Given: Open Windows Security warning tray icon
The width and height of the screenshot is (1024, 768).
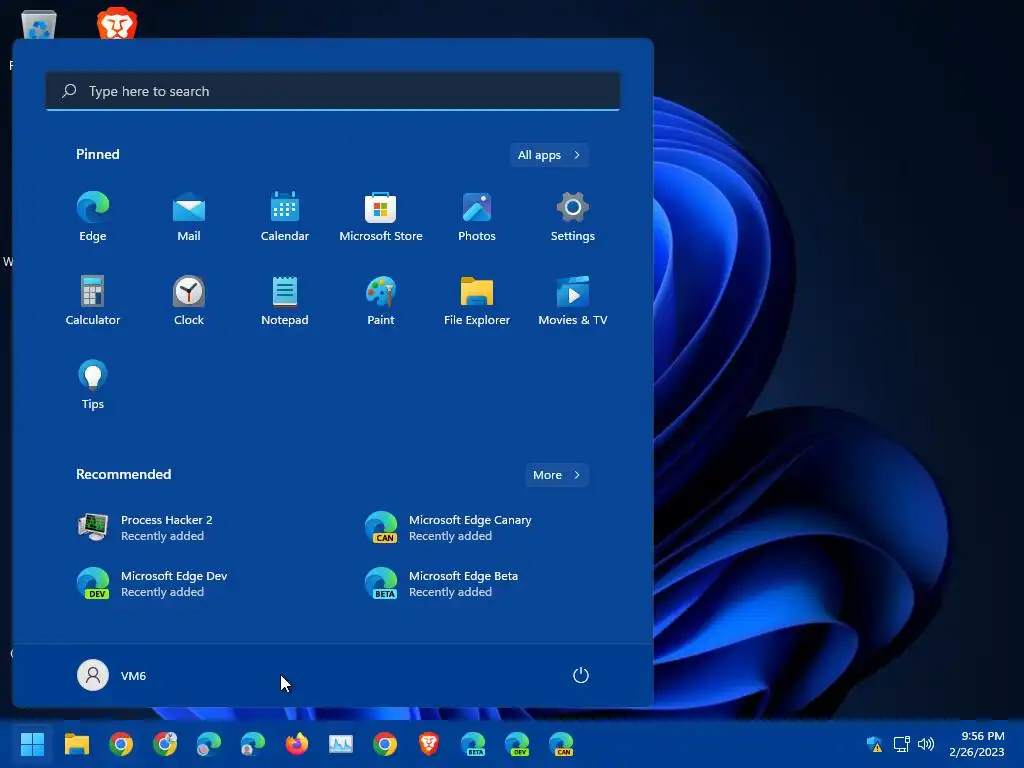Looking at the screenshot, I should pos(874,744).
